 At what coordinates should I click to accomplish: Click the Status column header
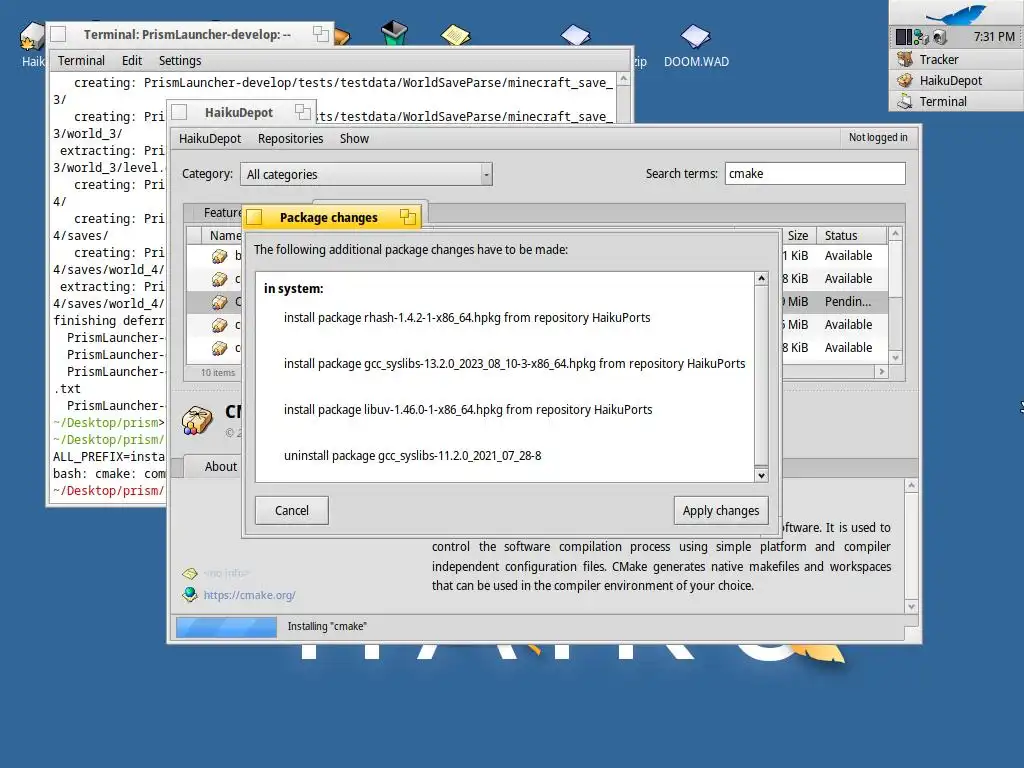point(852,235)
